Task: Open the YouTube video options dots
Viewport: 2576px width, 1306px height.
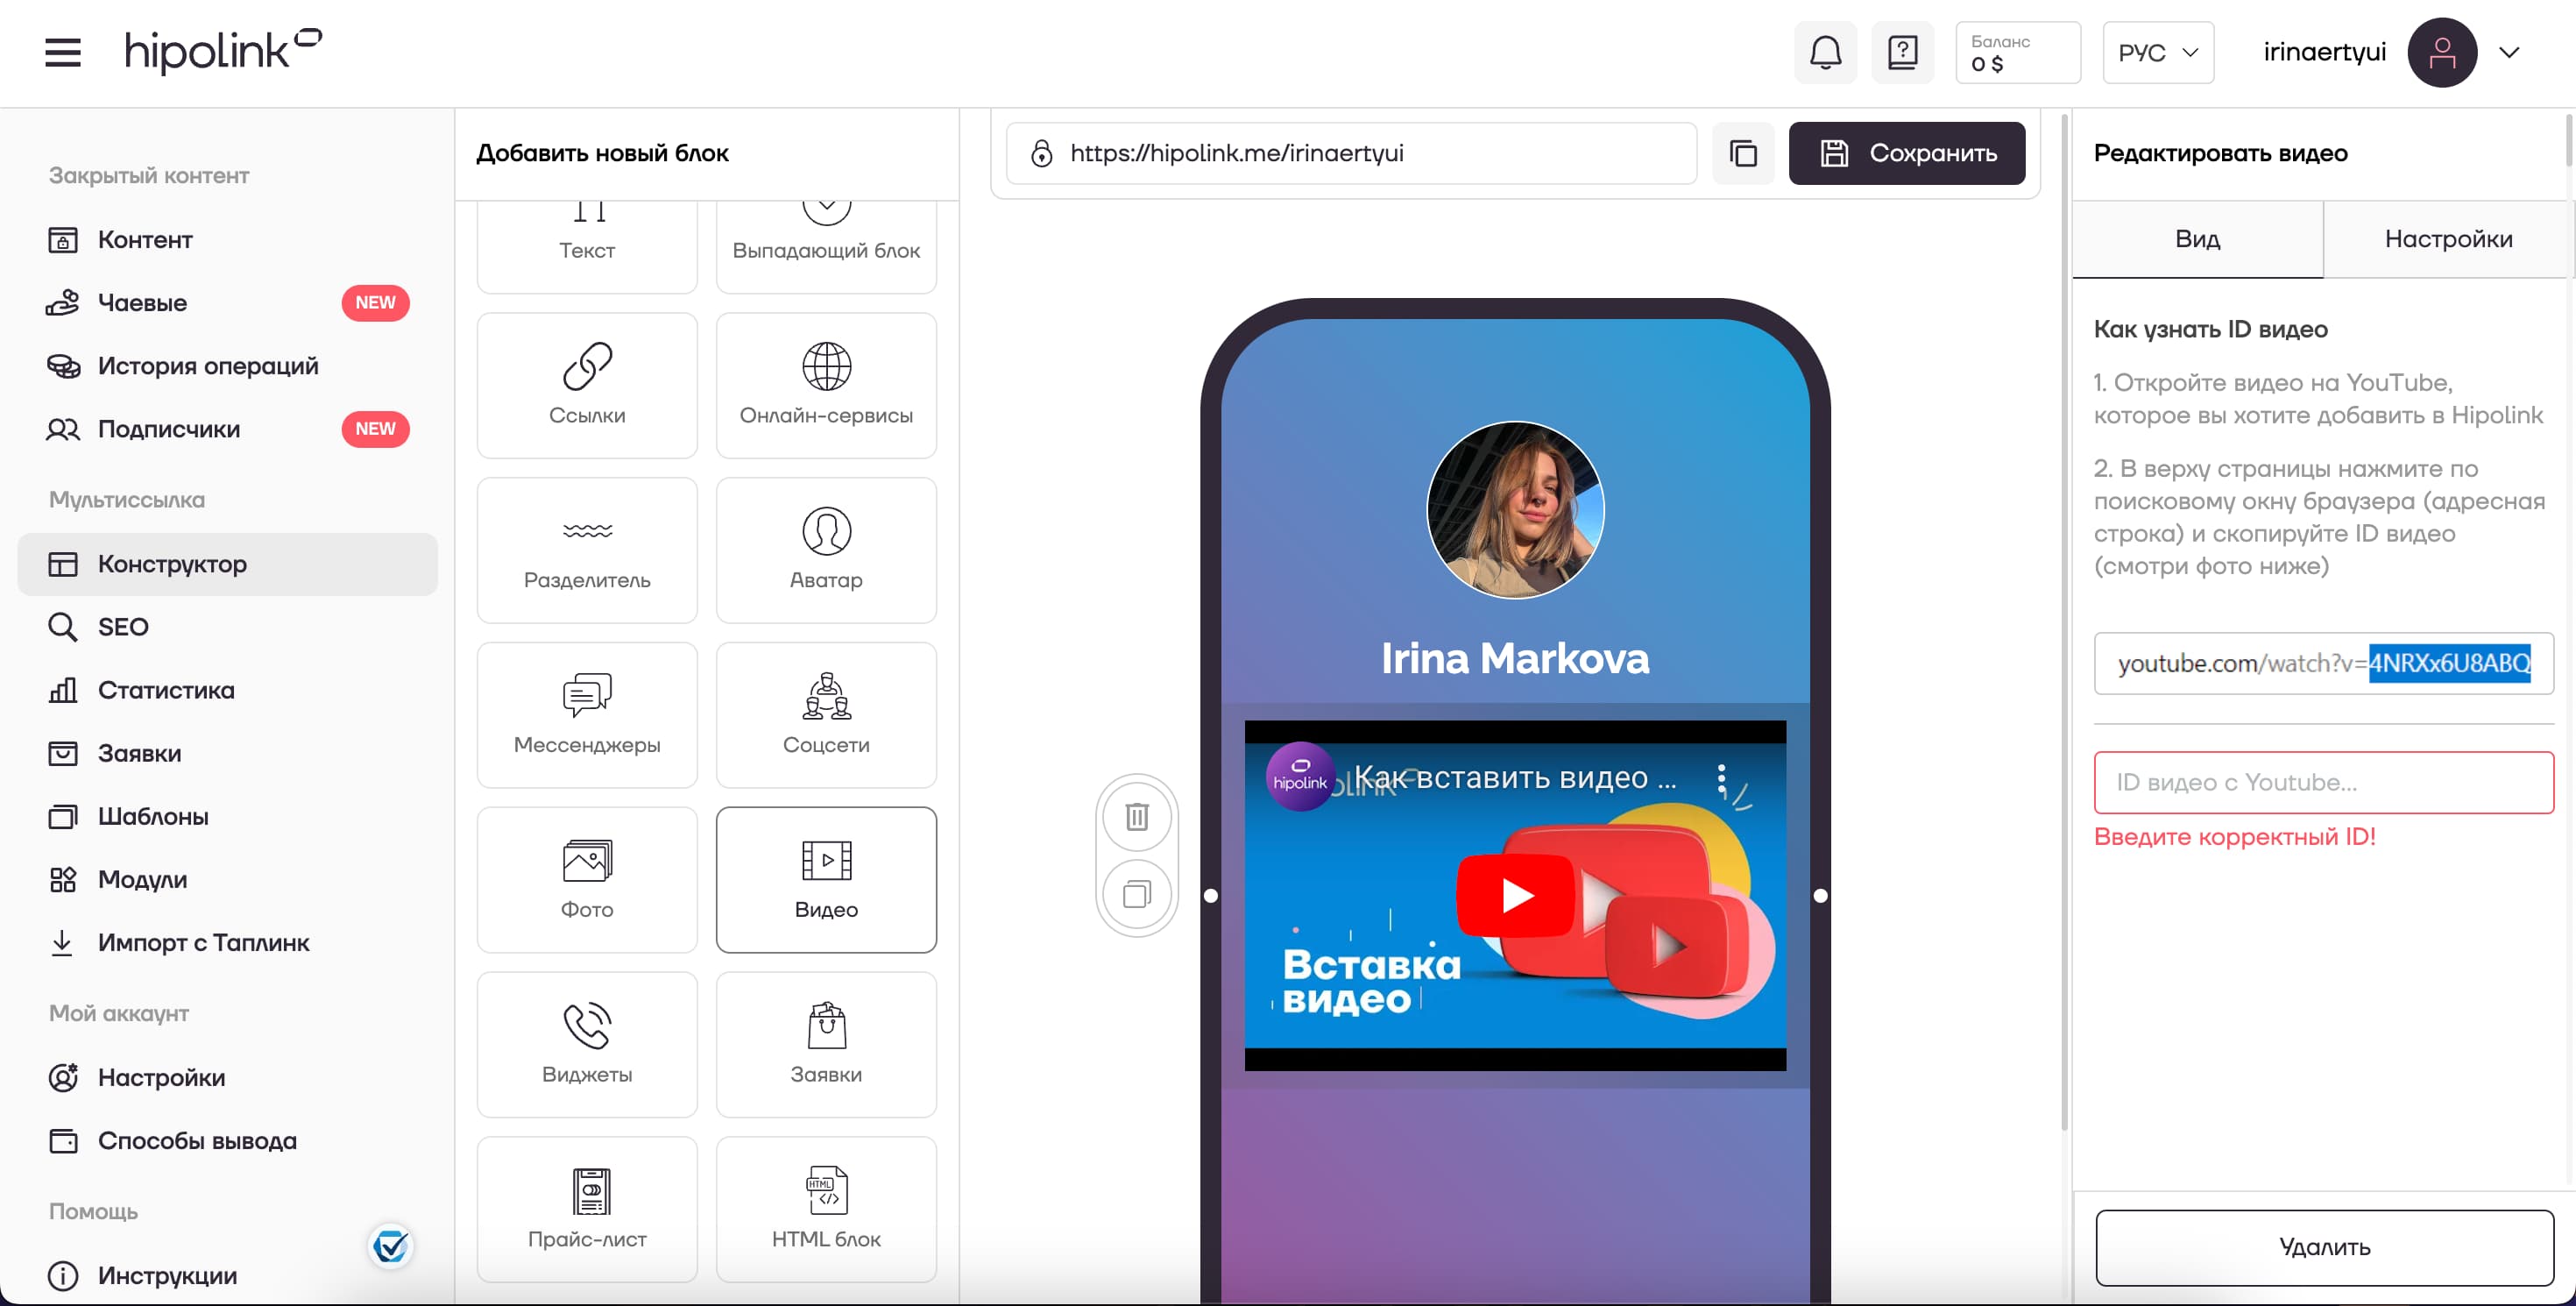Action: [1721, 779]
